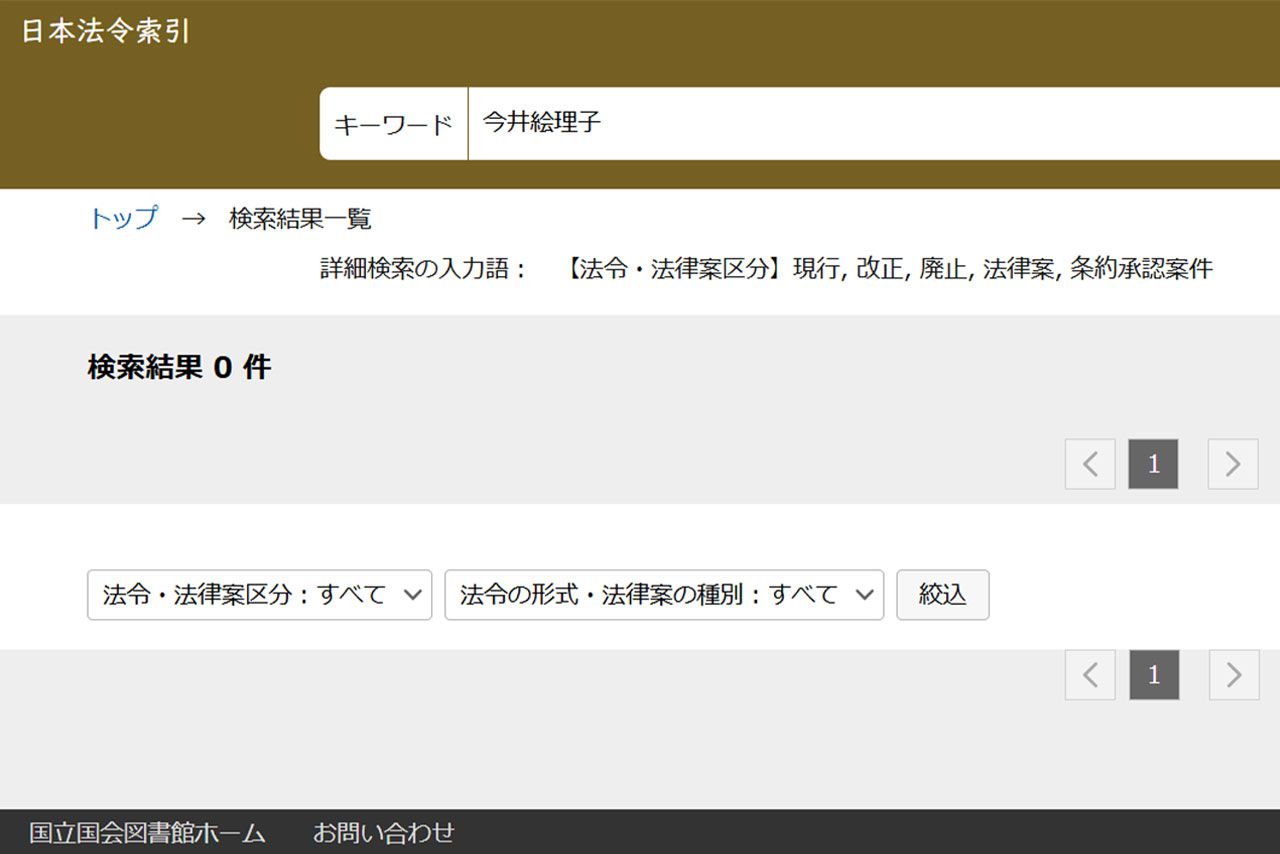The width and height of the screenshot is (1280, 854).
Task: Click the 検索結果一覧 breadcrumb entry
Action: tap(300, 219)
